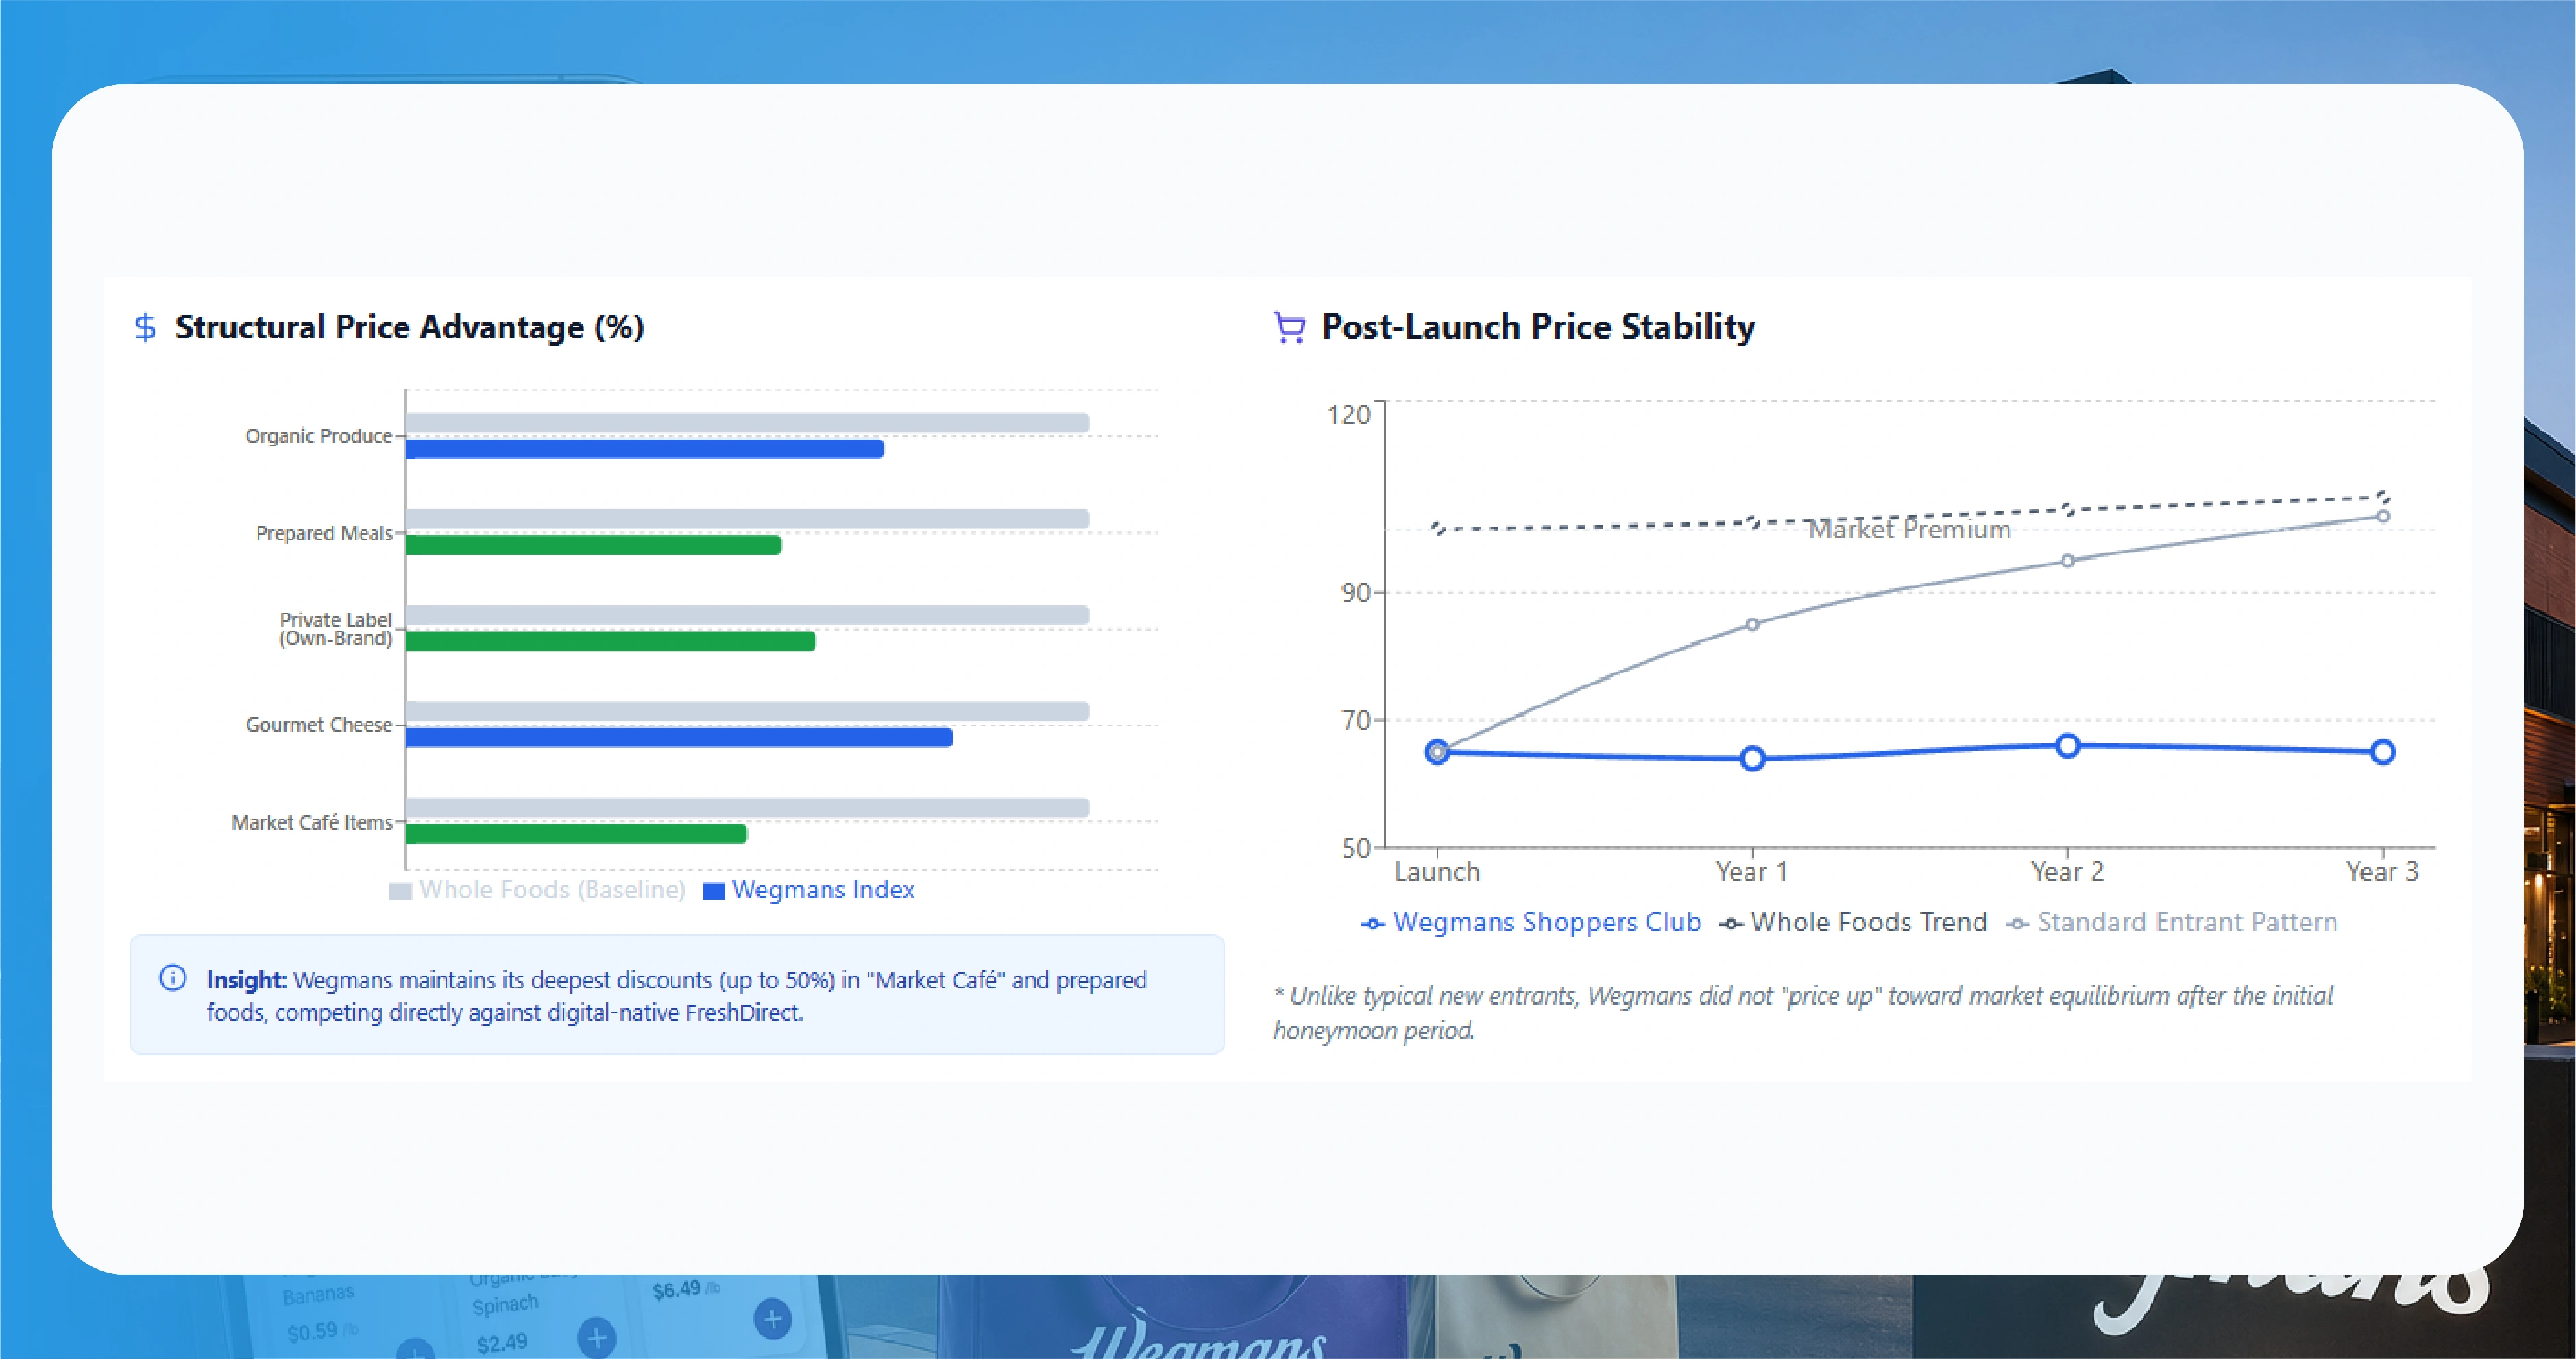Click the gray Gourmet Cheese baseline bar

pyautogui.click(x=747, y=711)
